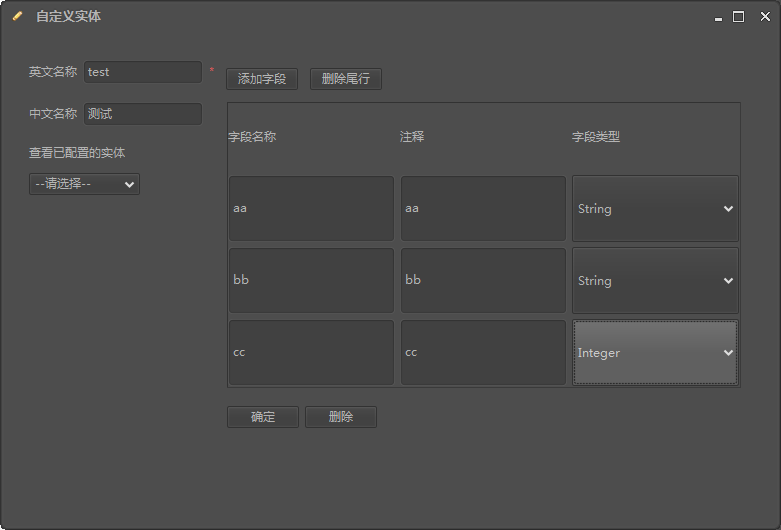
Task: Click the 英文名称 label
Action: tap(53, 72)
